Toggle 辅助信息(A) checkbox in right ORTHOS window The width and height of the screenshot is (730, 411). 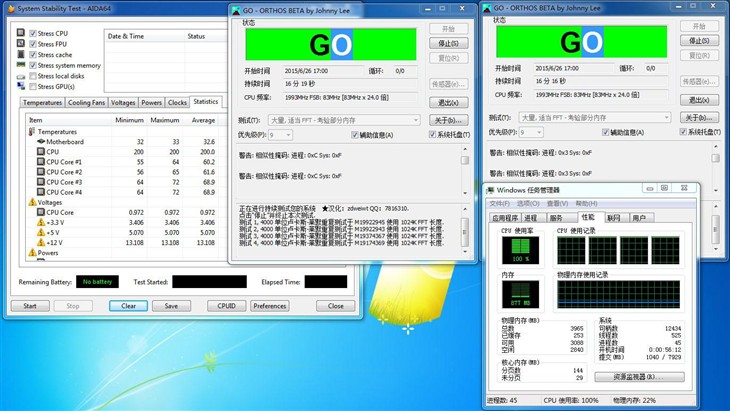(x=605, y=133)
